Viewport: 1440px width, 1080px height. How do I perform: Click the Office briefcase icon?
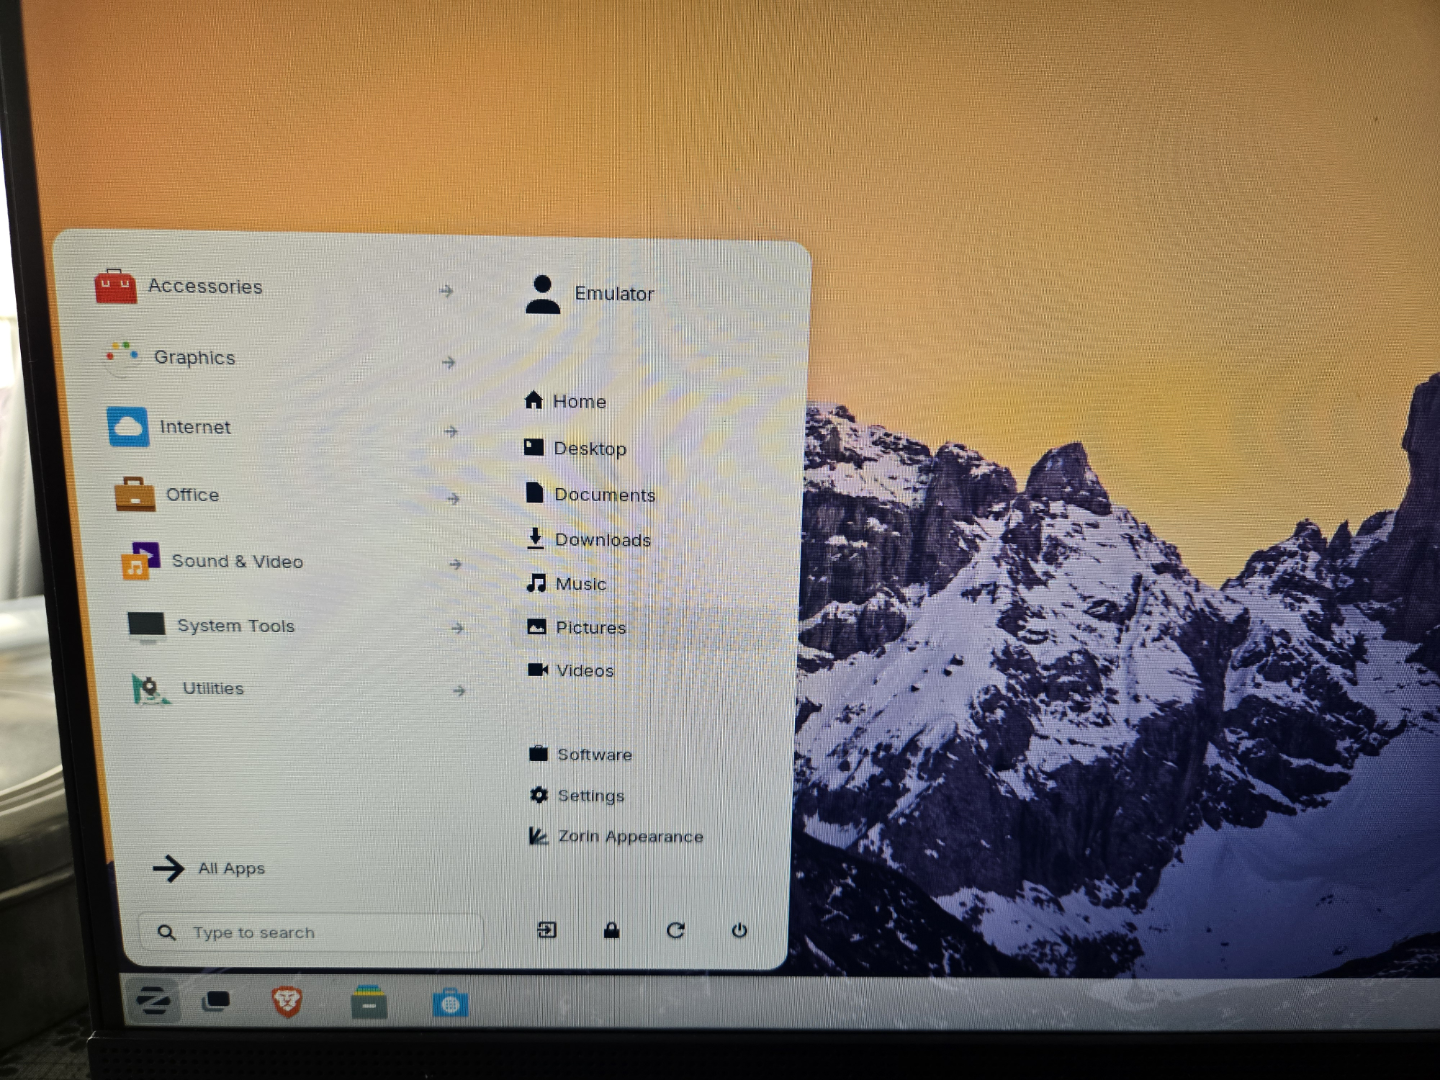[x=135, y=494]
